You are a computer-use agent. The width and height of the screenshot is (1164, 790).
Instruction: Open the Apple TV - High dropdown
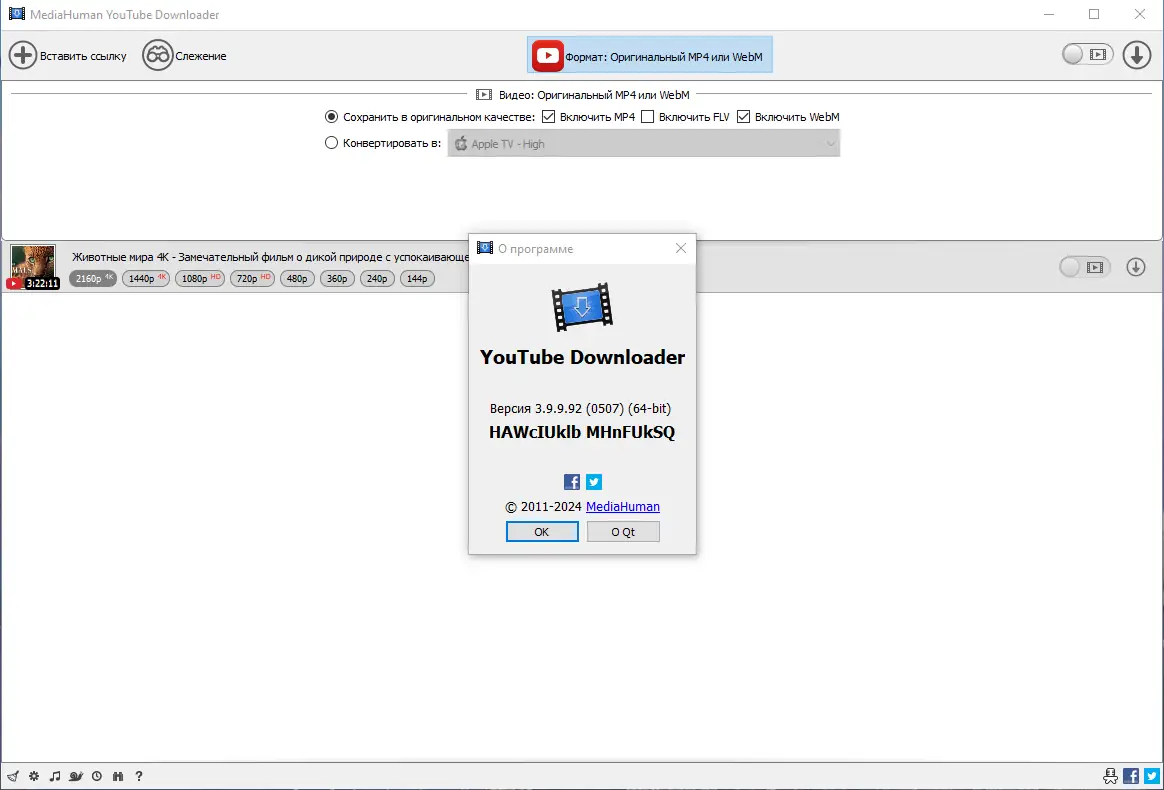pyautogui.click(x=644, y=143)
